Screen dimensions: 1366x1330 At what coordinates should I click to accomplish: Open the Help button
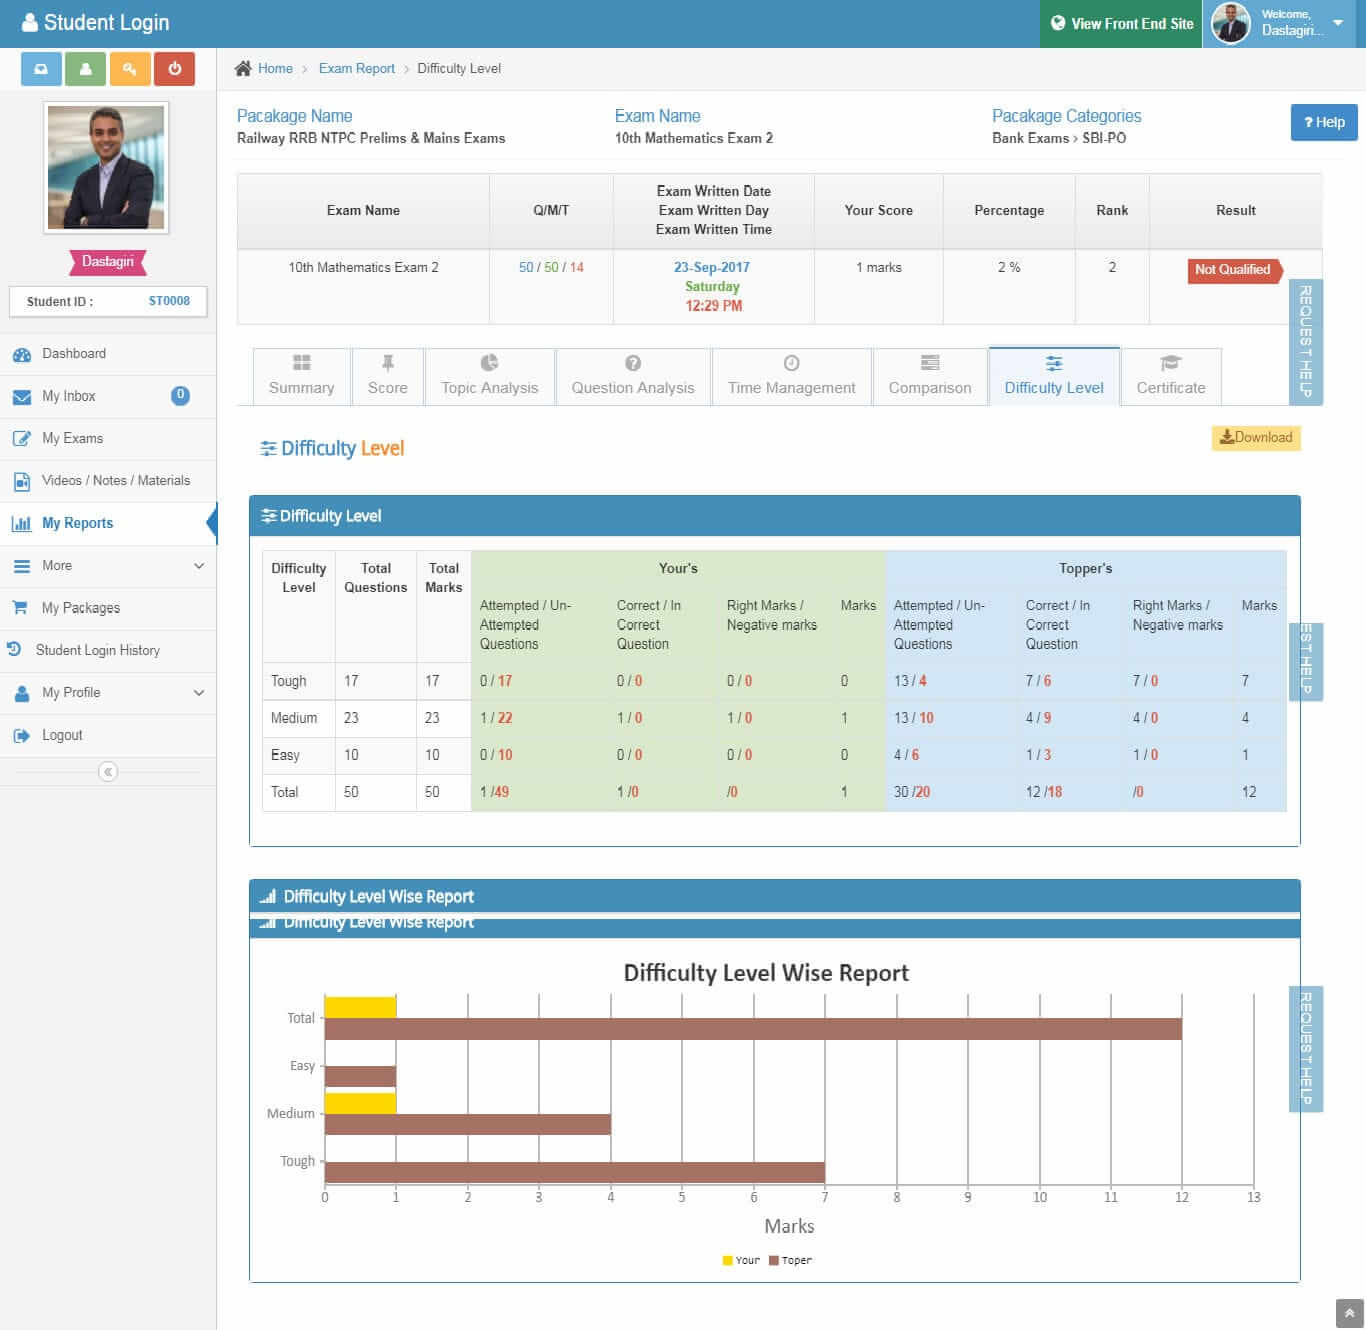(1323, 122)
